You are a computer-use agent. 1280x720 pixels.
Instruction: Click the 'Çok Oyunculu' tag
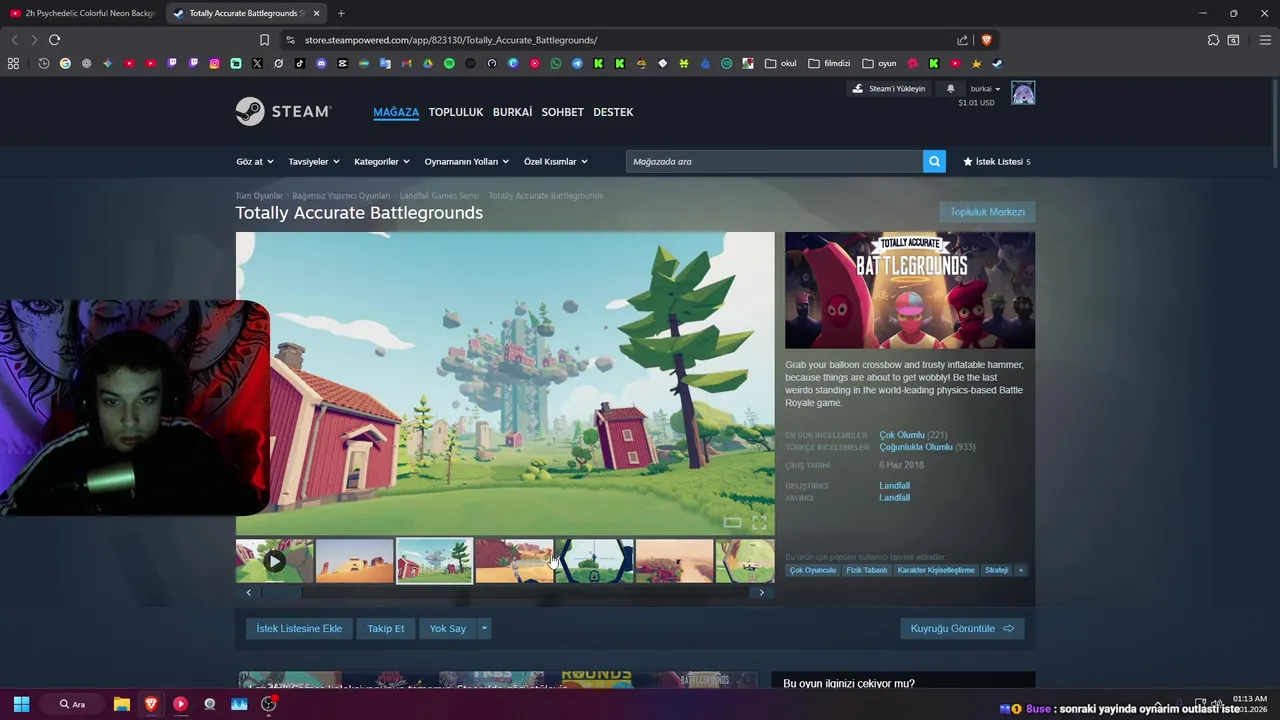point(812,570)
